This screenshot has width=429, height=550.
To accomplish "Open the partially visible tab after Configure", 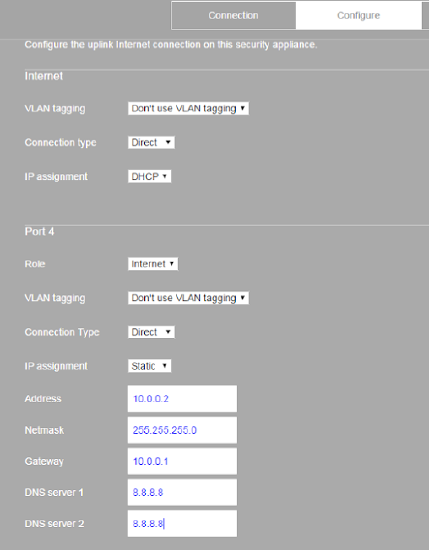I will coord(425,16).
